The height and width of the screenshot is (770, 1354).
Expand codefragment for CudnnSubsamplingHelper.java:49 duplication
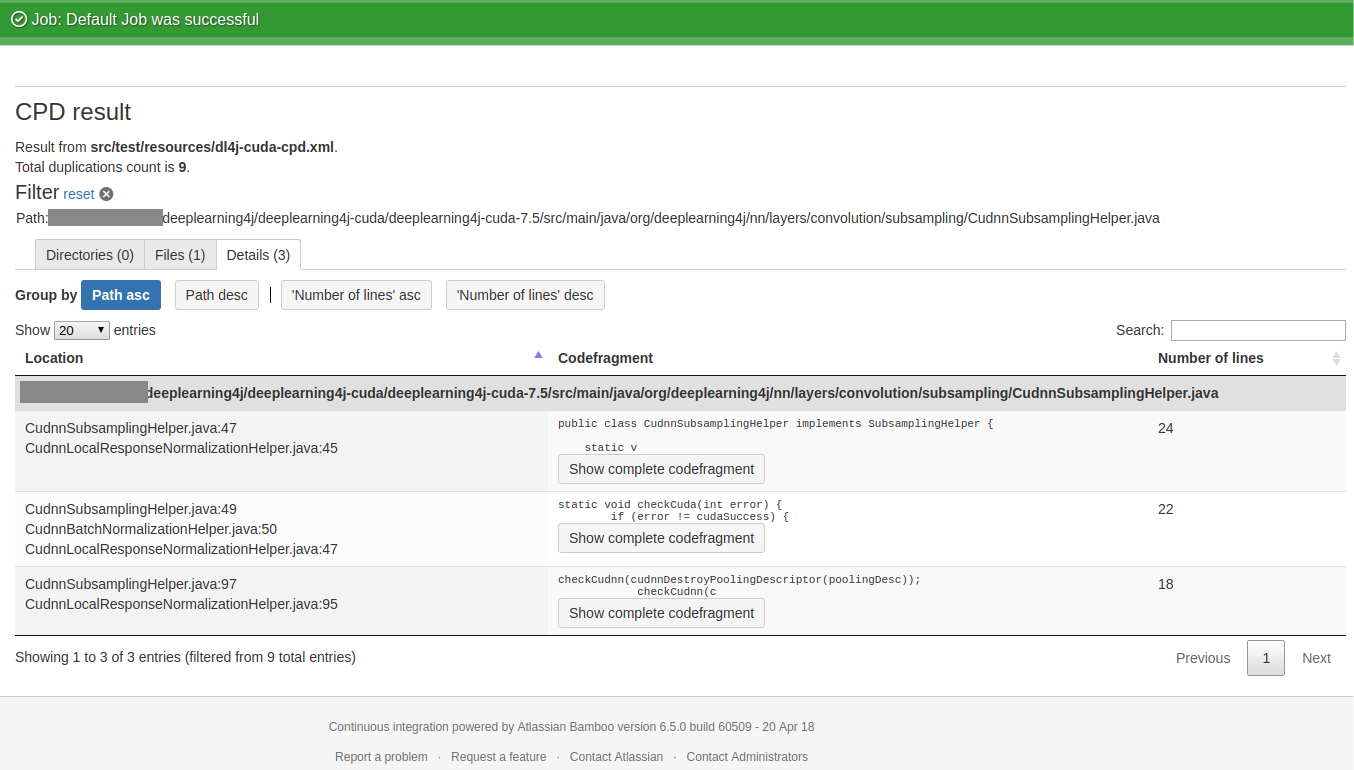pyautogui.click(x=660, y=537)
